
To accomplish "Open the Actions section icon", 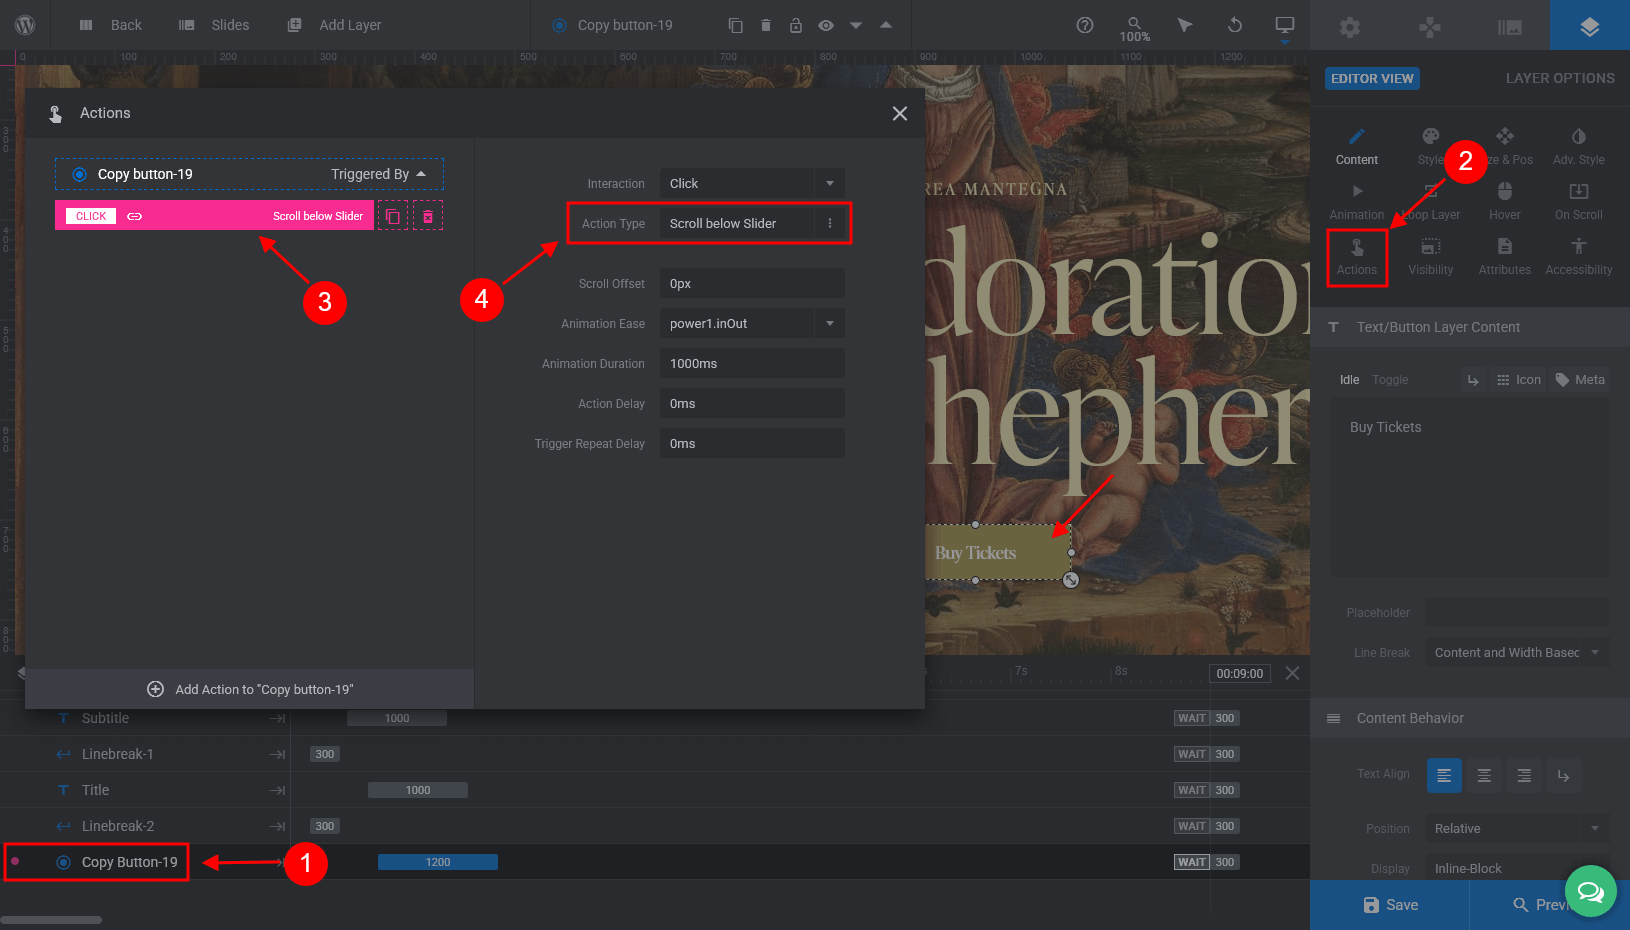I will (x=1357, y=257).
